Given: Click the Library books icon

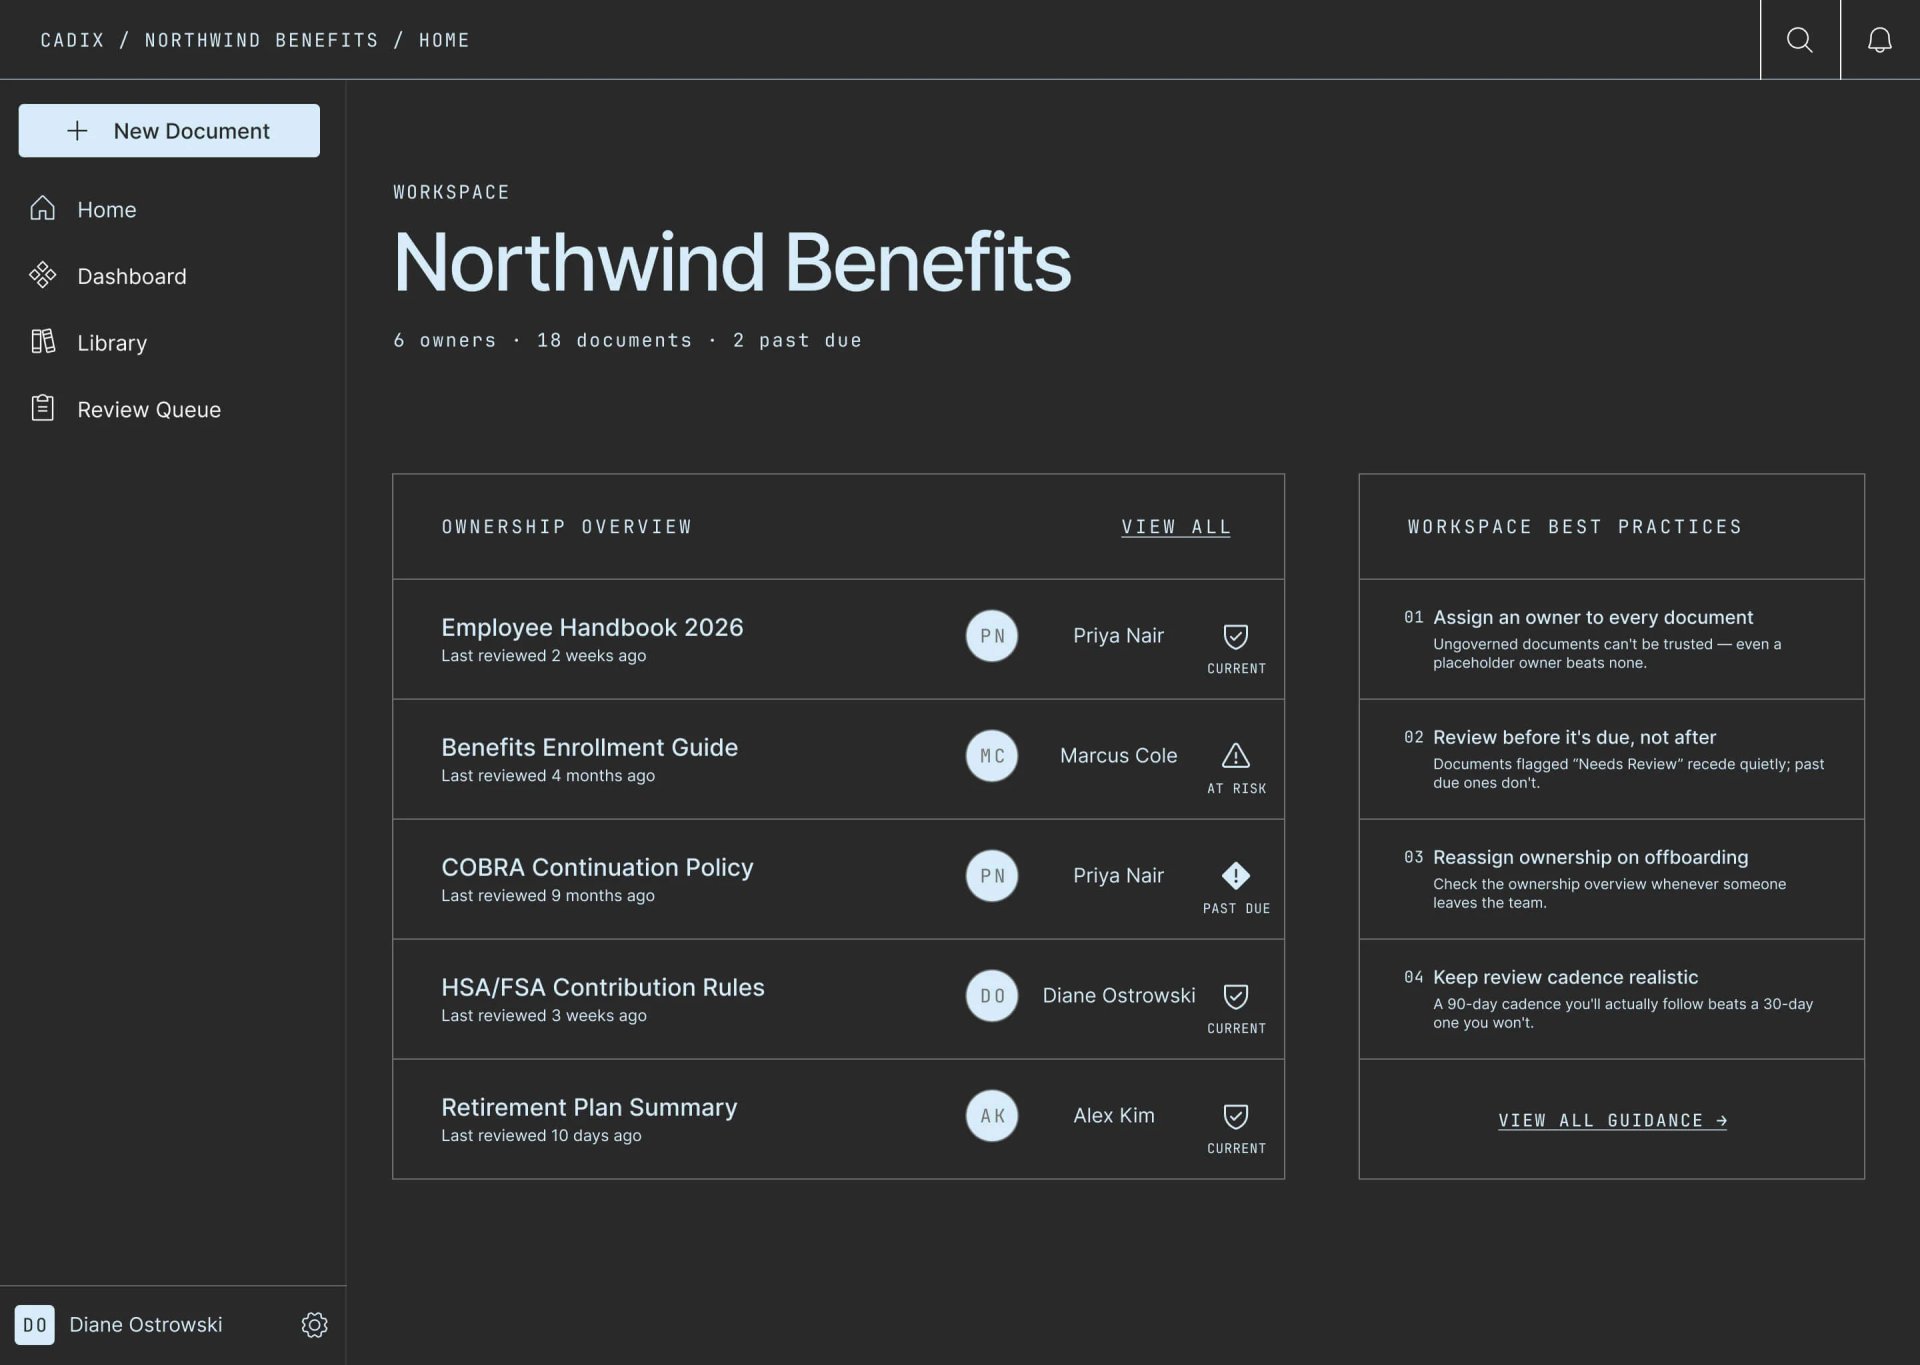Looking at the screenshot, I should coord(42,342).
